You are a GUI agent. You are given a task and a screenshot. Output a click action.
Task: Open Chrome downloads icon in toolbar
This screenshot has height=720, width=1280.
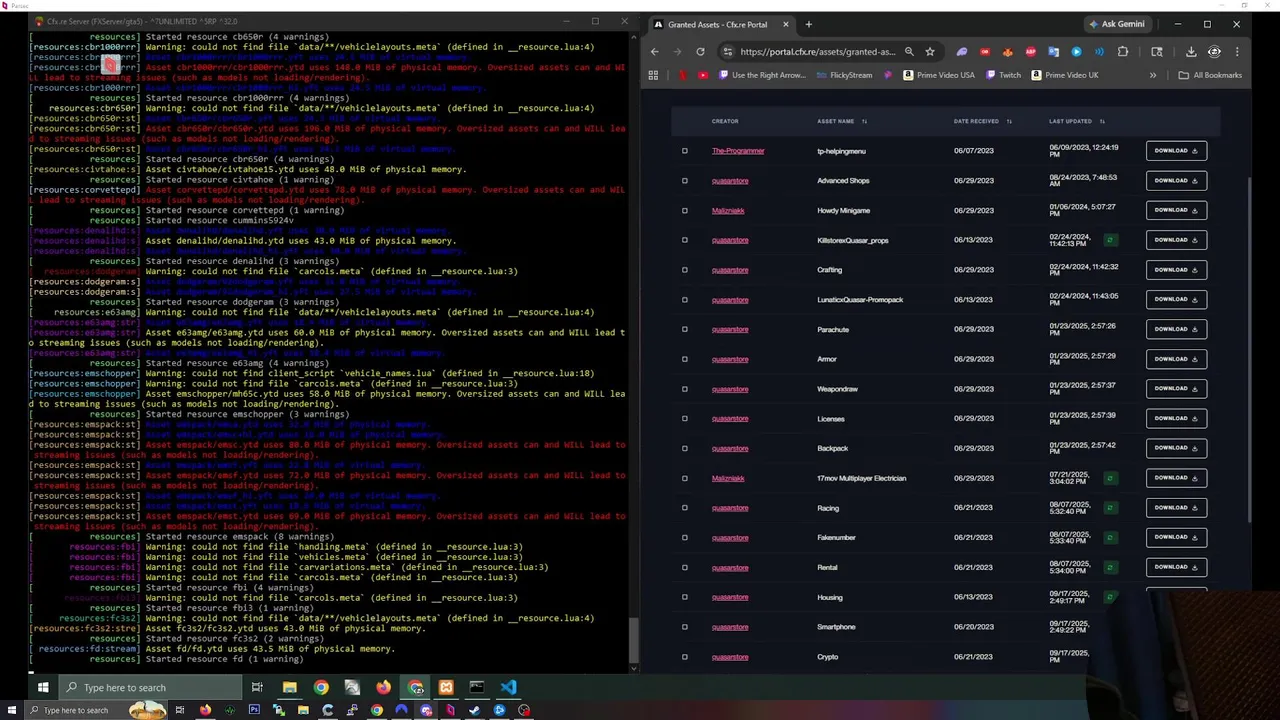coord(1191,52)
